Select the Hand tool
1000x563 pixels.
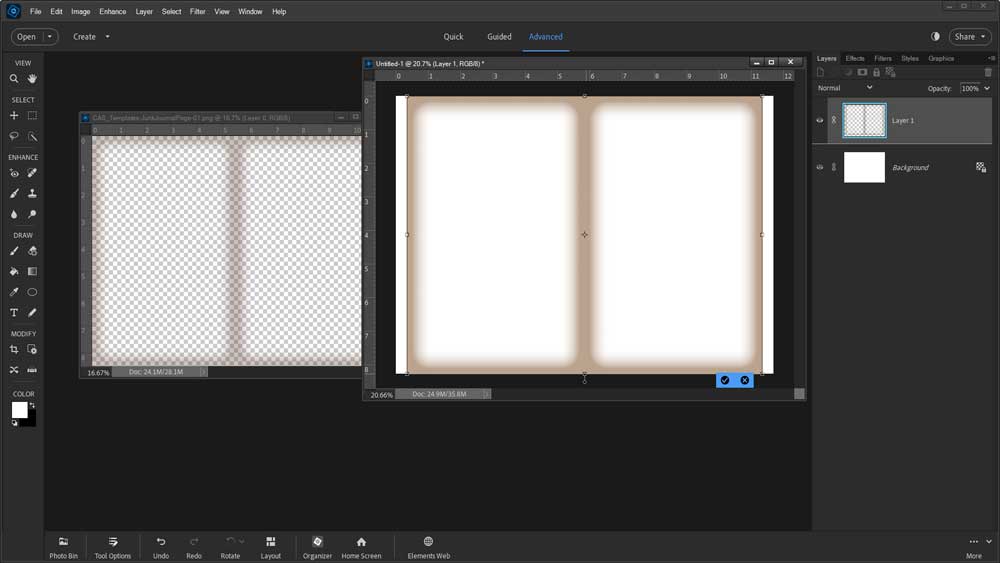tap(32, 79)
